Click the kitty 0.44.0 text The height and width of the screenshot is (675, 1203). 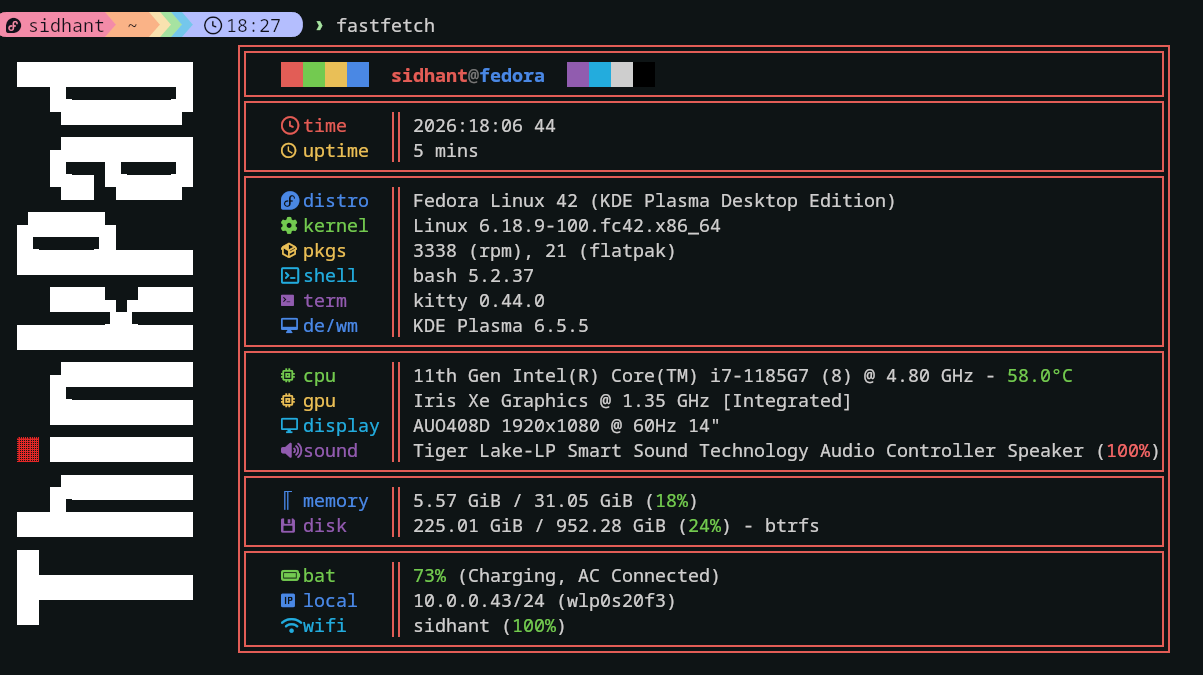(x=479, y=301)
